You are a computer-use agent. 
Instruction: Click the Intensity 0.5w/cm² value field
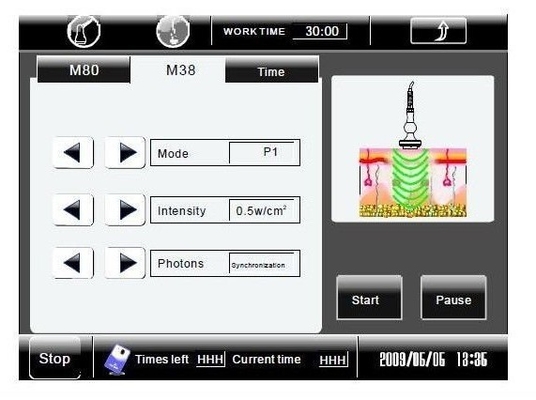pyautogui.click(x=264, y=210)
